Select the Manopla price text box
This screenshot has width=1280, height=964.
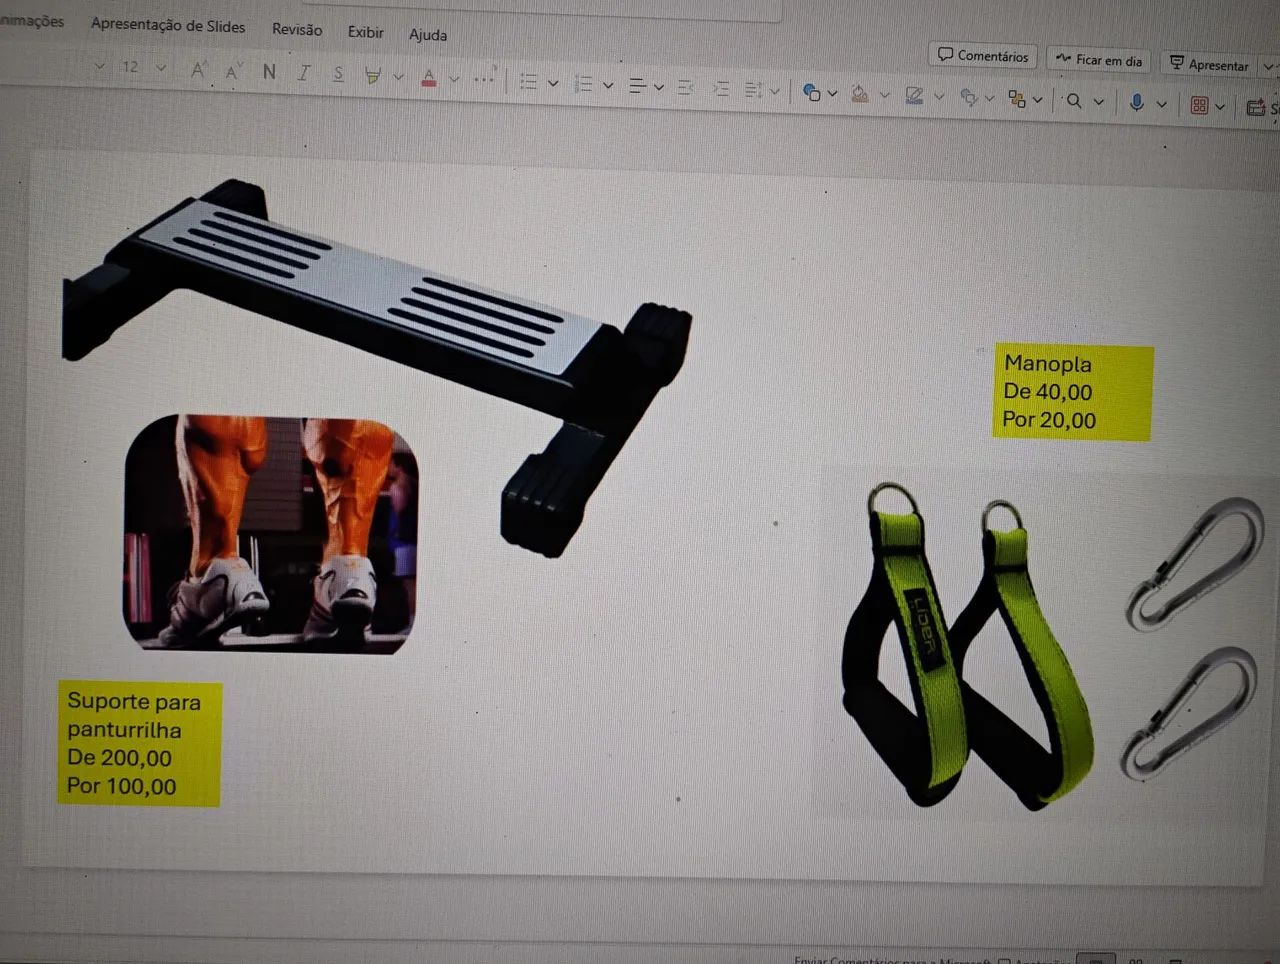pyautogui.click(x=1073, y=392)
